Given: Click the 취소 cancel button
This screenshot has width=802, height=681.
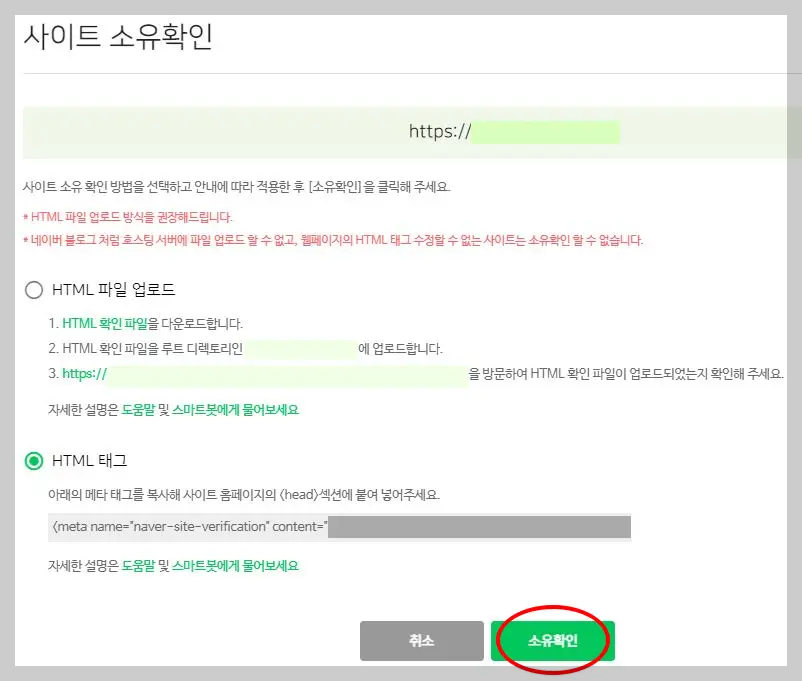Looking at the screenshot, I should tap(421, 640).
